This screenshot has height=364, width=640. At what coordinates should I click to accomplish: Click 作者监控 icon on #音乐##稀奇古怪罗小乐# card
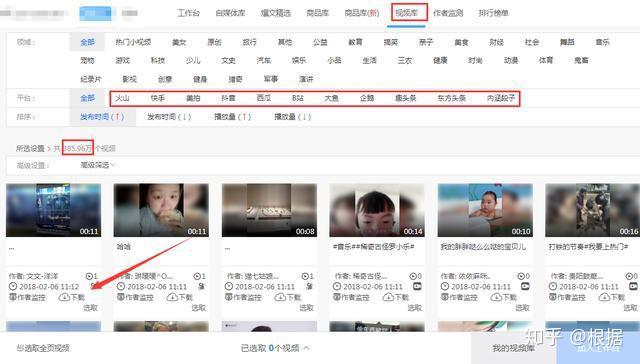337,297
